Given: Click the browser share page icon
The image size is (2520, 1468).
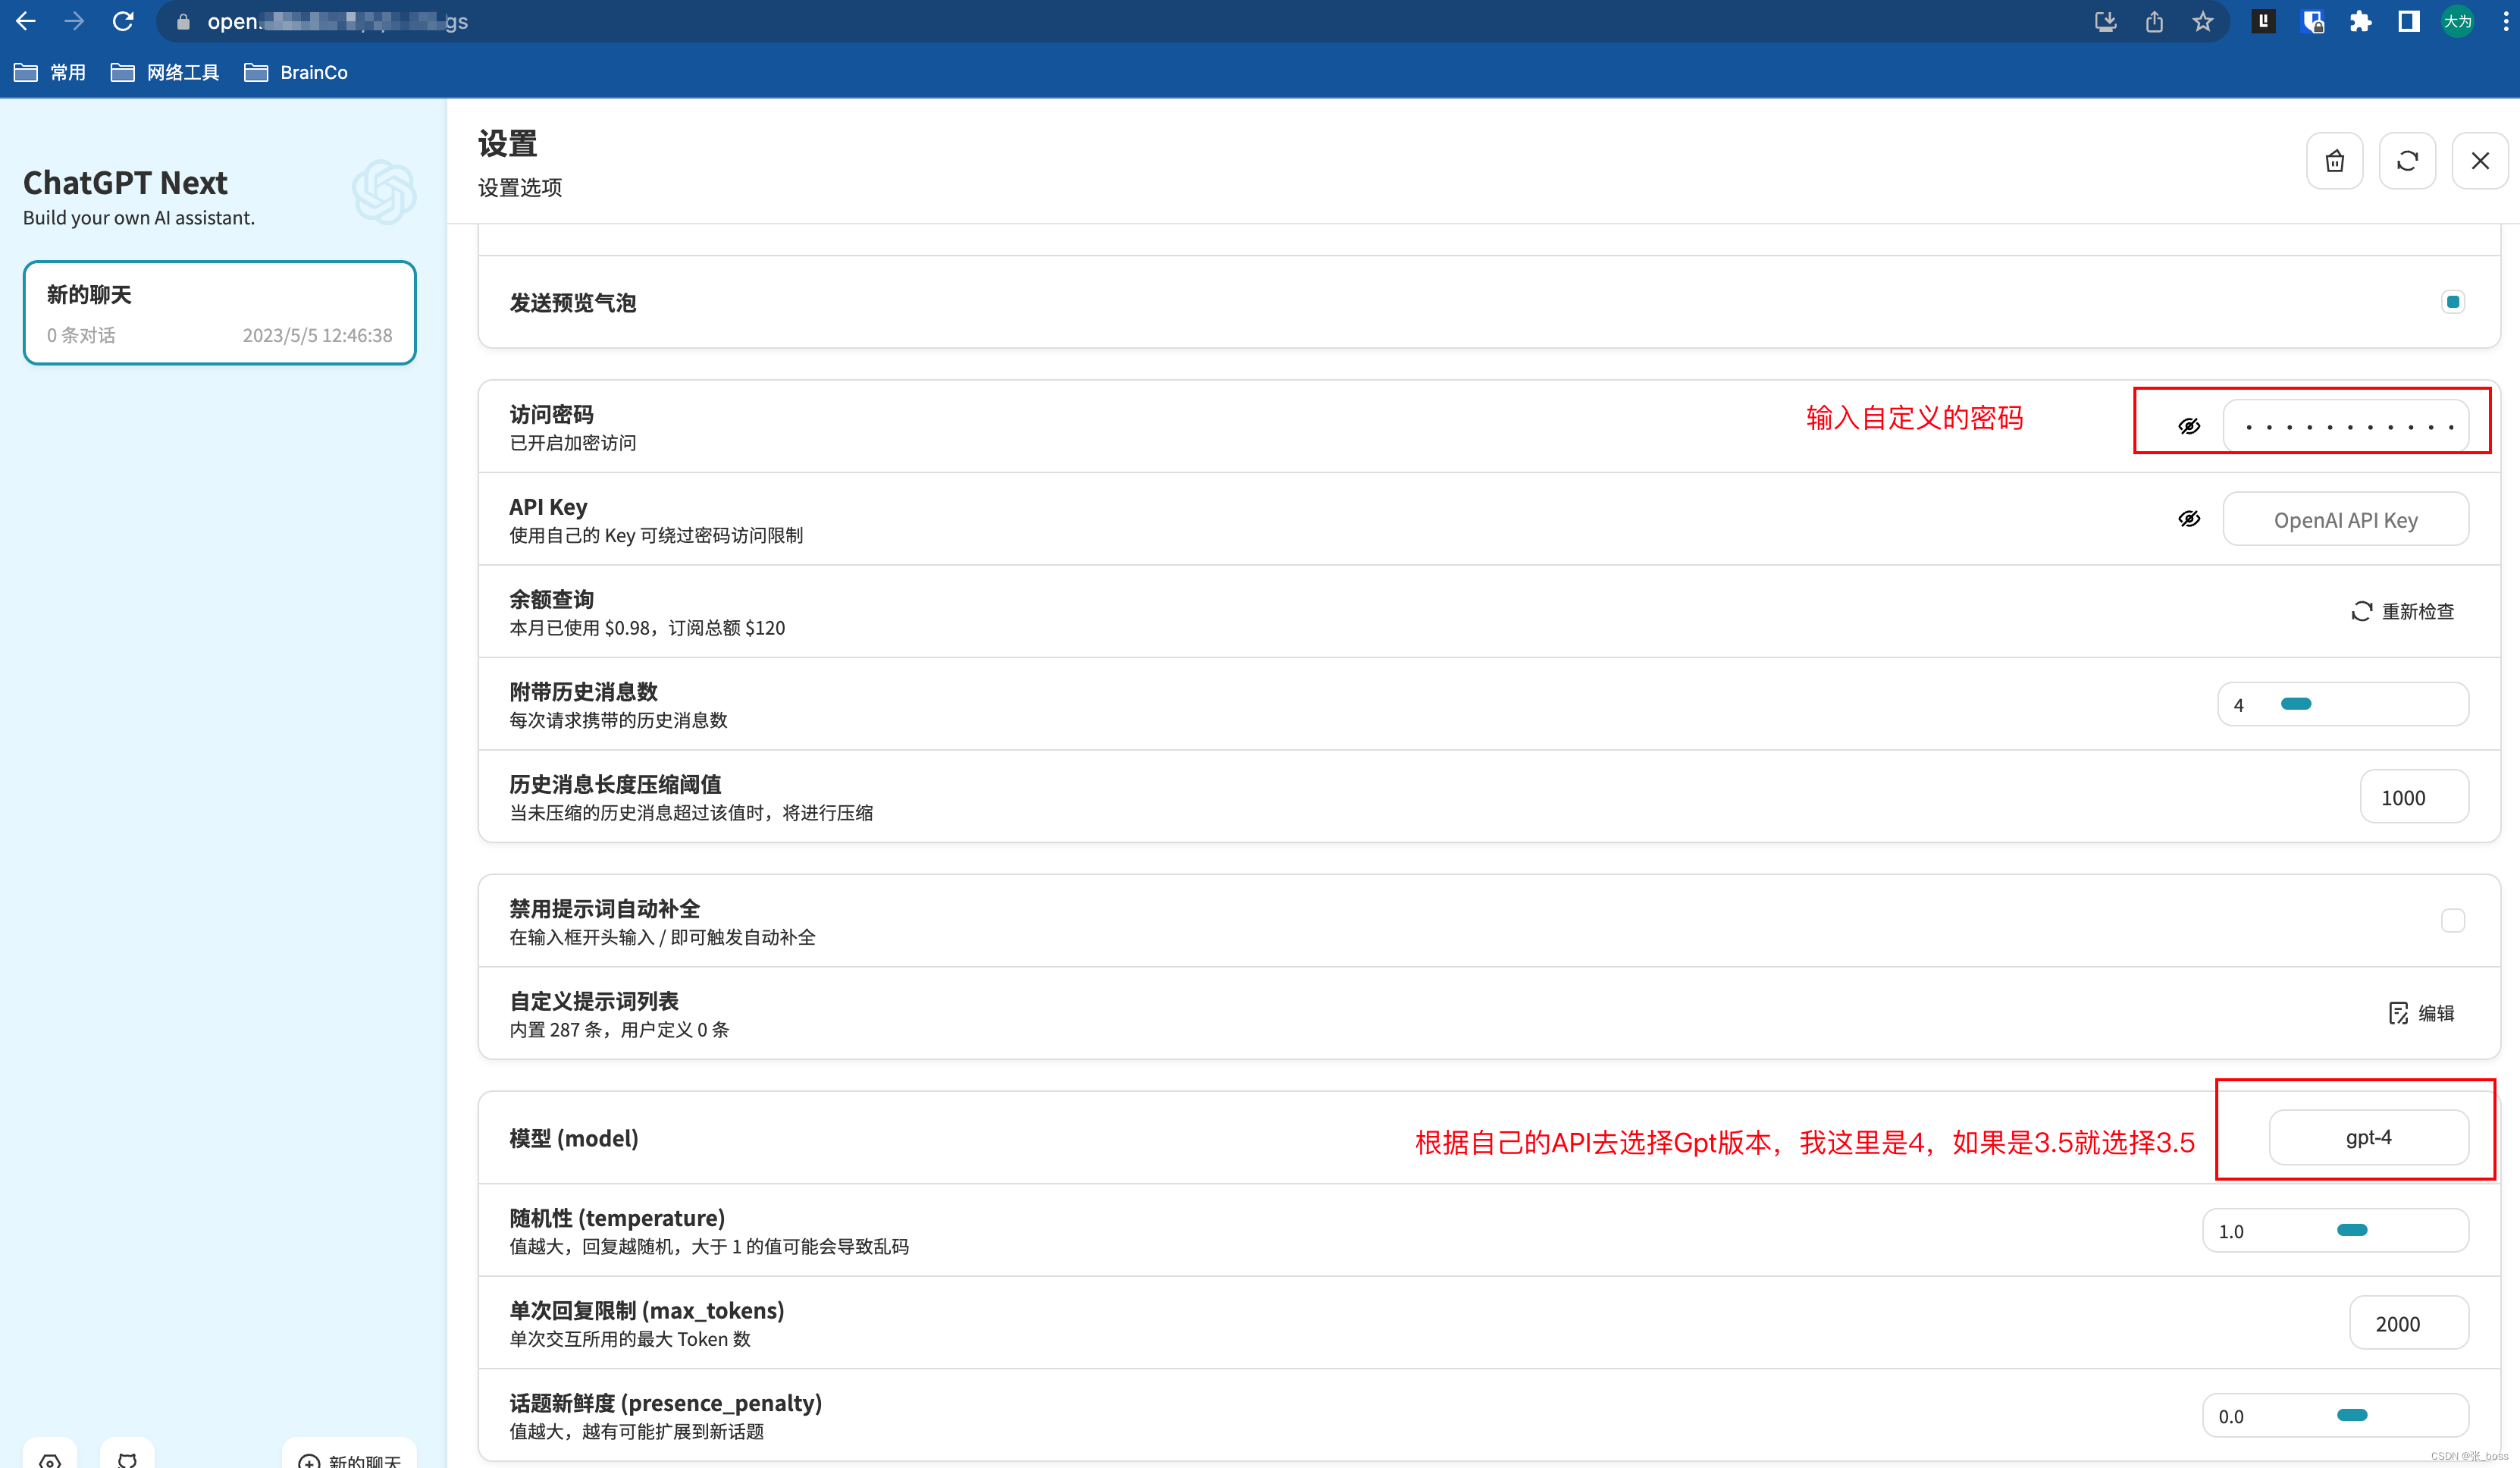Looking at the screenshot, I should point(2154,22).
